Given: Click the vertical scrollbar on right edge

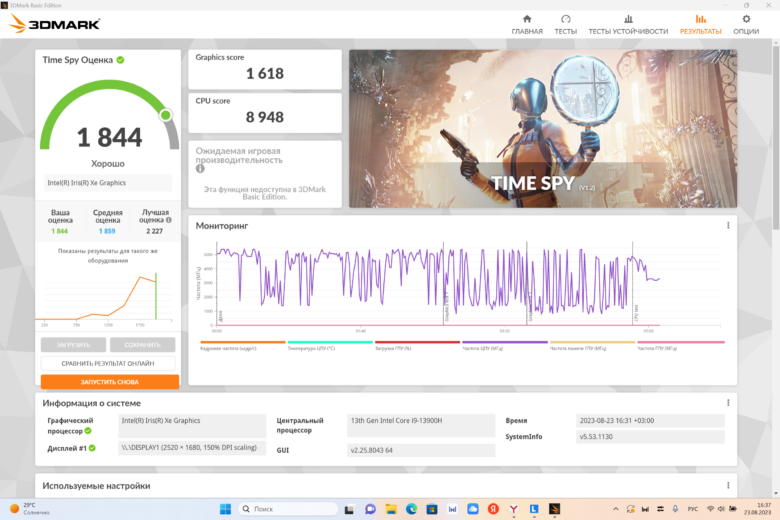Looking at the screenshot, I should coord(776,137).
